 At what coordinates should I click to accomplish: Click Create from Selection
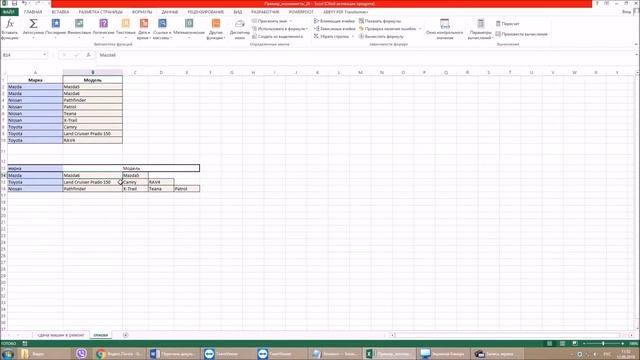tap(278, 36)
